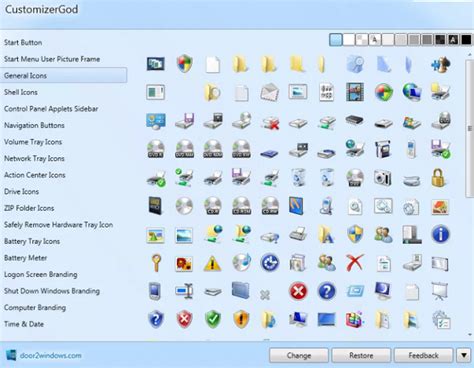474x368 pixels.
Task: Switch to Shell Icons category
Action: click(21, 92)
